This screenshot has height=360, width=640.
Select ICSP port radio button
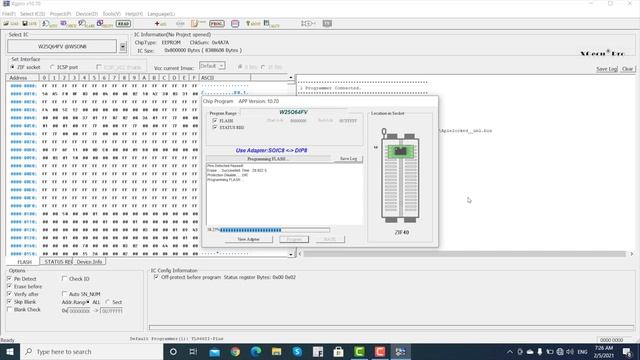pos(52,67)
